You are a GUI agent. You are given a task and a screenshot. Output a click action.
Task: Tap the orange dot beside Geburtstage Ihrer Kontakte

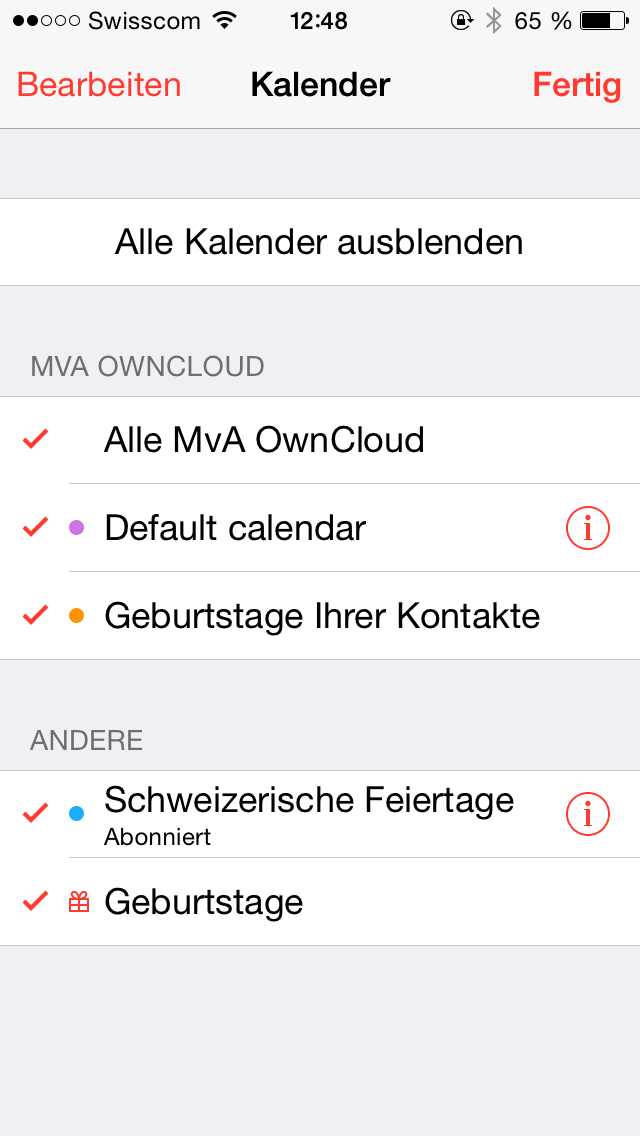tap(76, 614)
